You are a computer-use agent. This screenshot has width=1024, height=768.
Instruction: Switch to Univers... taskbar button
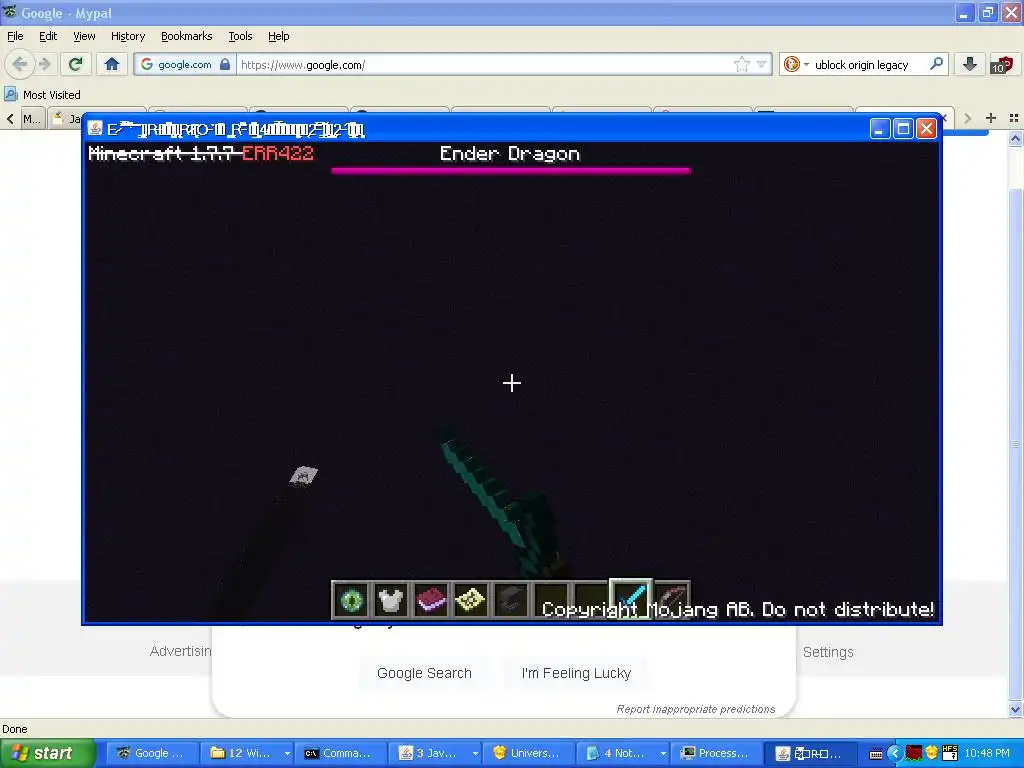pos(528,753)
